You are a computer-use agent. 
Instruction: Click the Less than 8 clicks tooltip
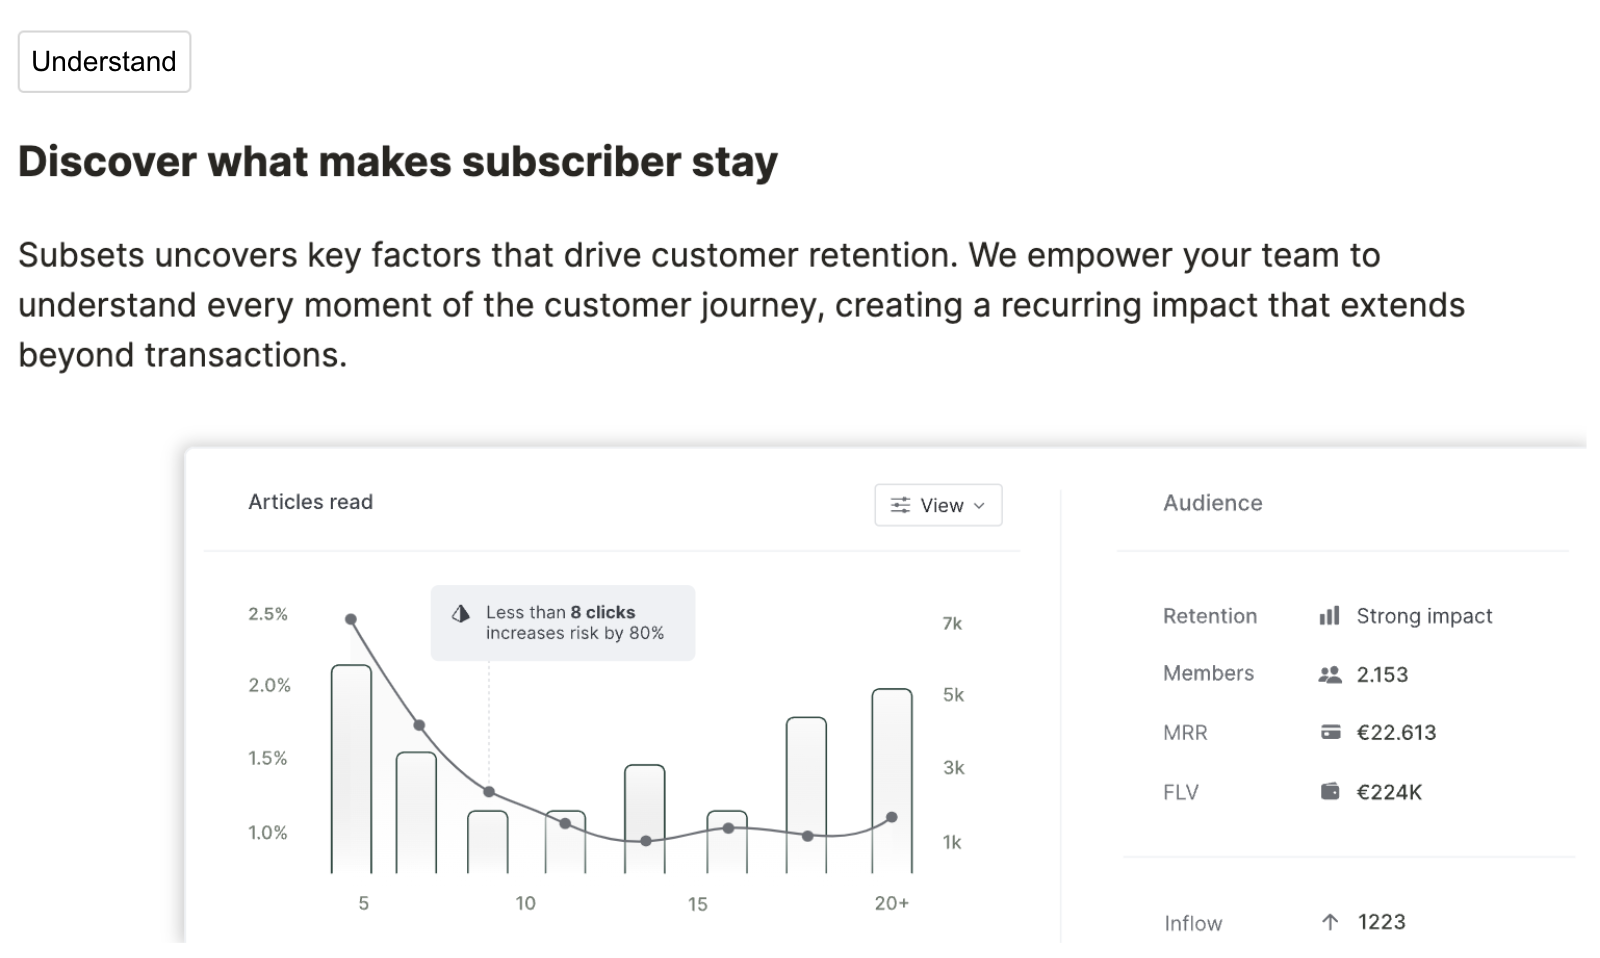(x=563, y=623)
